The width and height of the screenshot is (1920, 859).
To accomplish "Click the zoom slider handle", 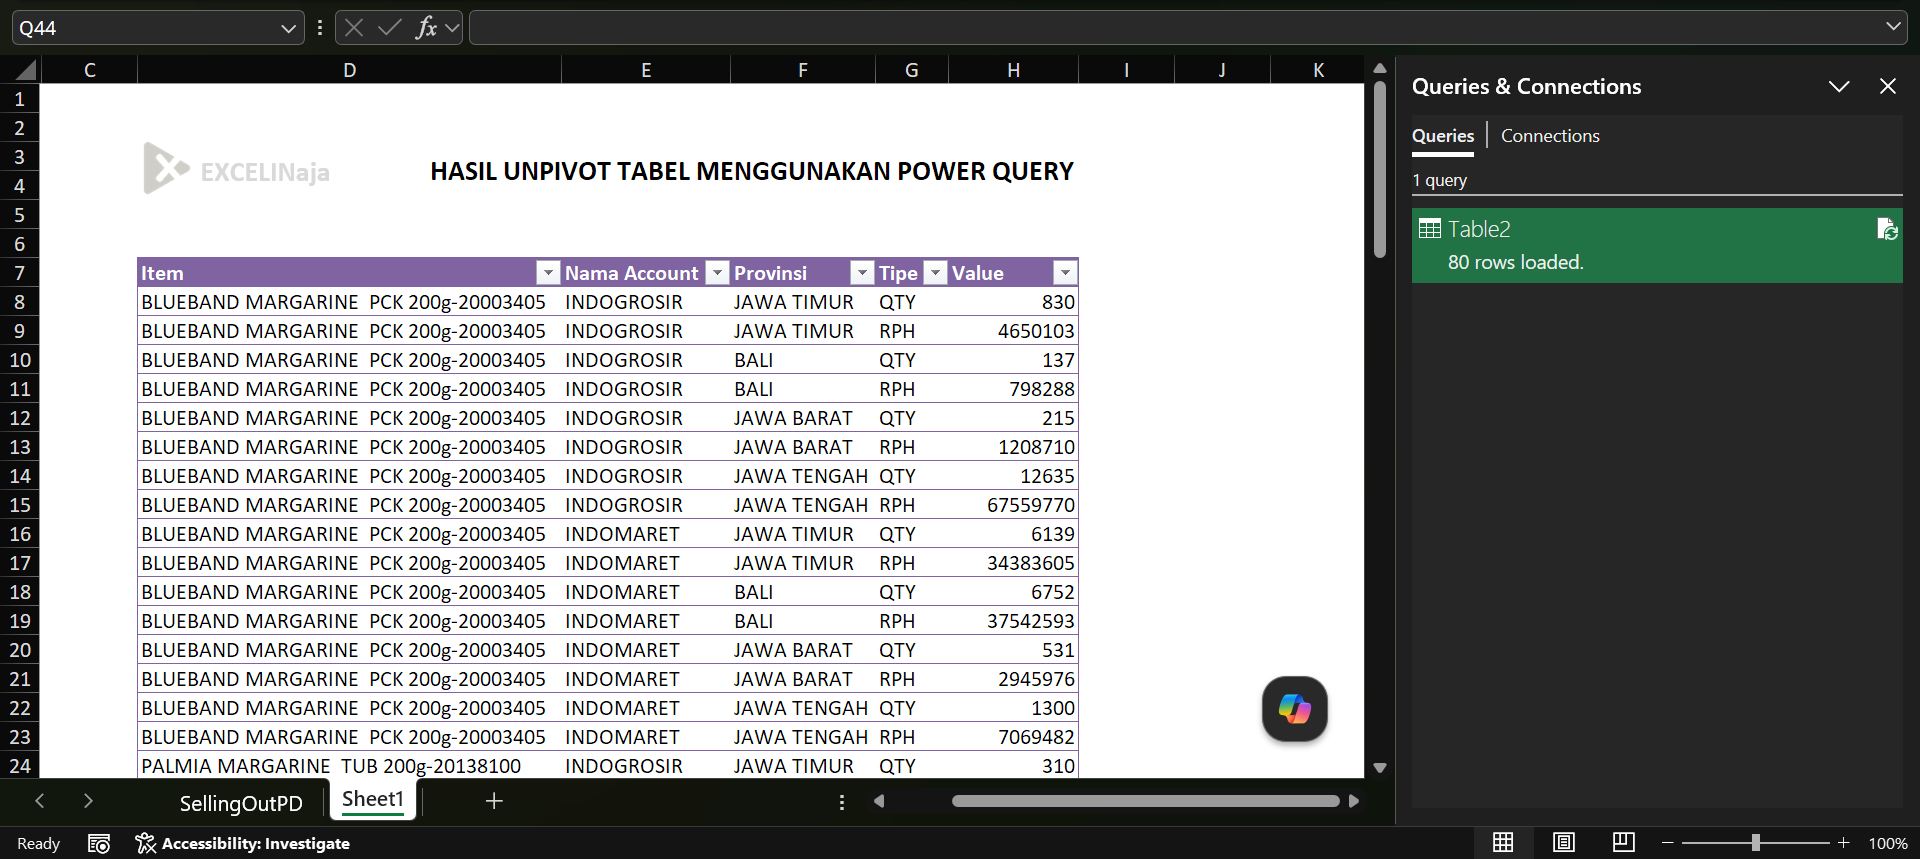I will pyautogui.click(x=1756, y=843).
